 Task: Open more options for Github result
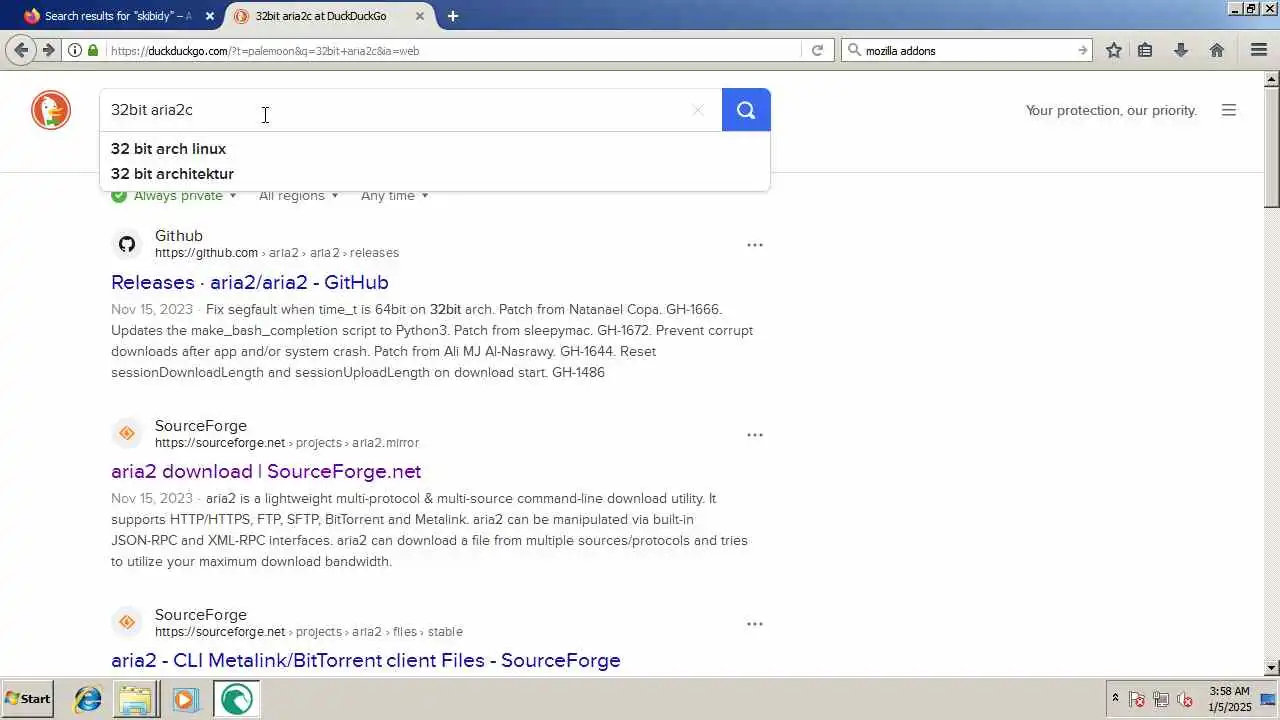coord(755,245)
